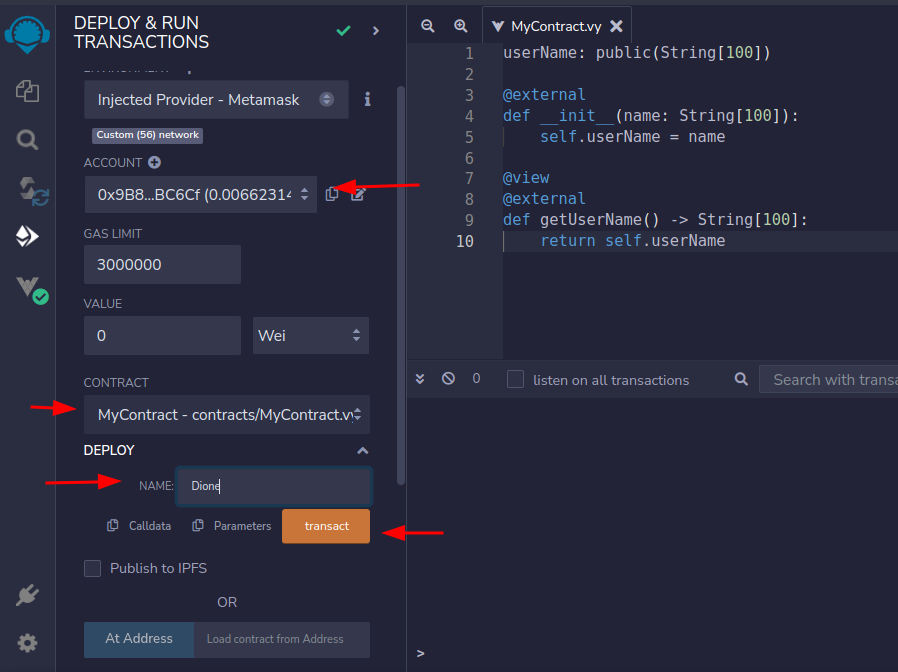Image resolution: width=898 pixels, height=672 pixels.
Task: Open the File Explorer sidebar icon
Action: (27, 91)
